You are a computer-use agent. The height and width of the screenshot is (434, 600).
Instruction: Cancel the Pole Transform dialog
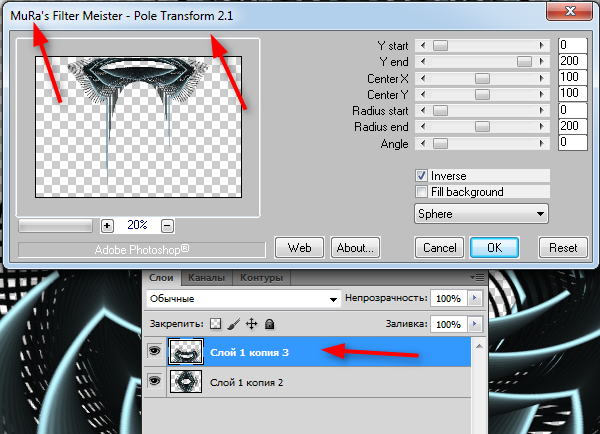click(x=439, y=248)
